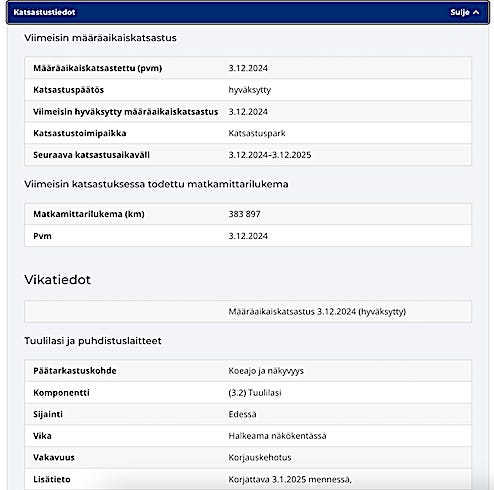Select the value Koeajo ja näkyvyys
This screenshot has height=490, width=494.
click(x=266, y=371)
